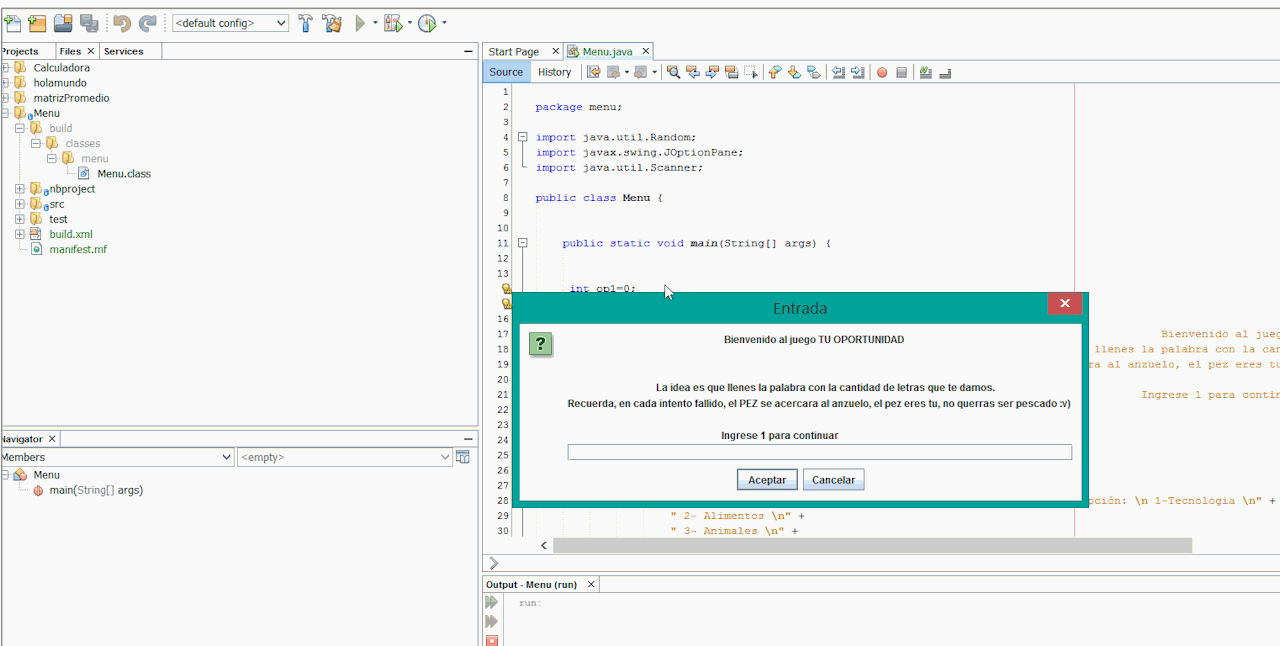Click Find Previous Occurrence icon

692,72
